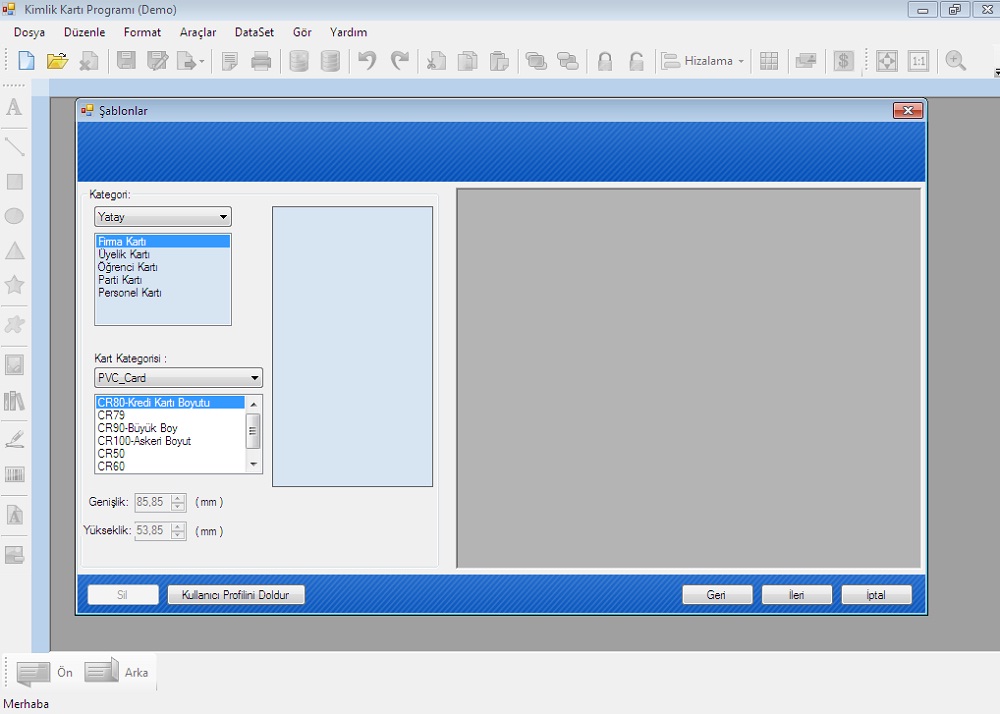Screen dimensions: 1000x714
Task: Click the Zoom magnifier icon
Action: click(x=955, y=61)
